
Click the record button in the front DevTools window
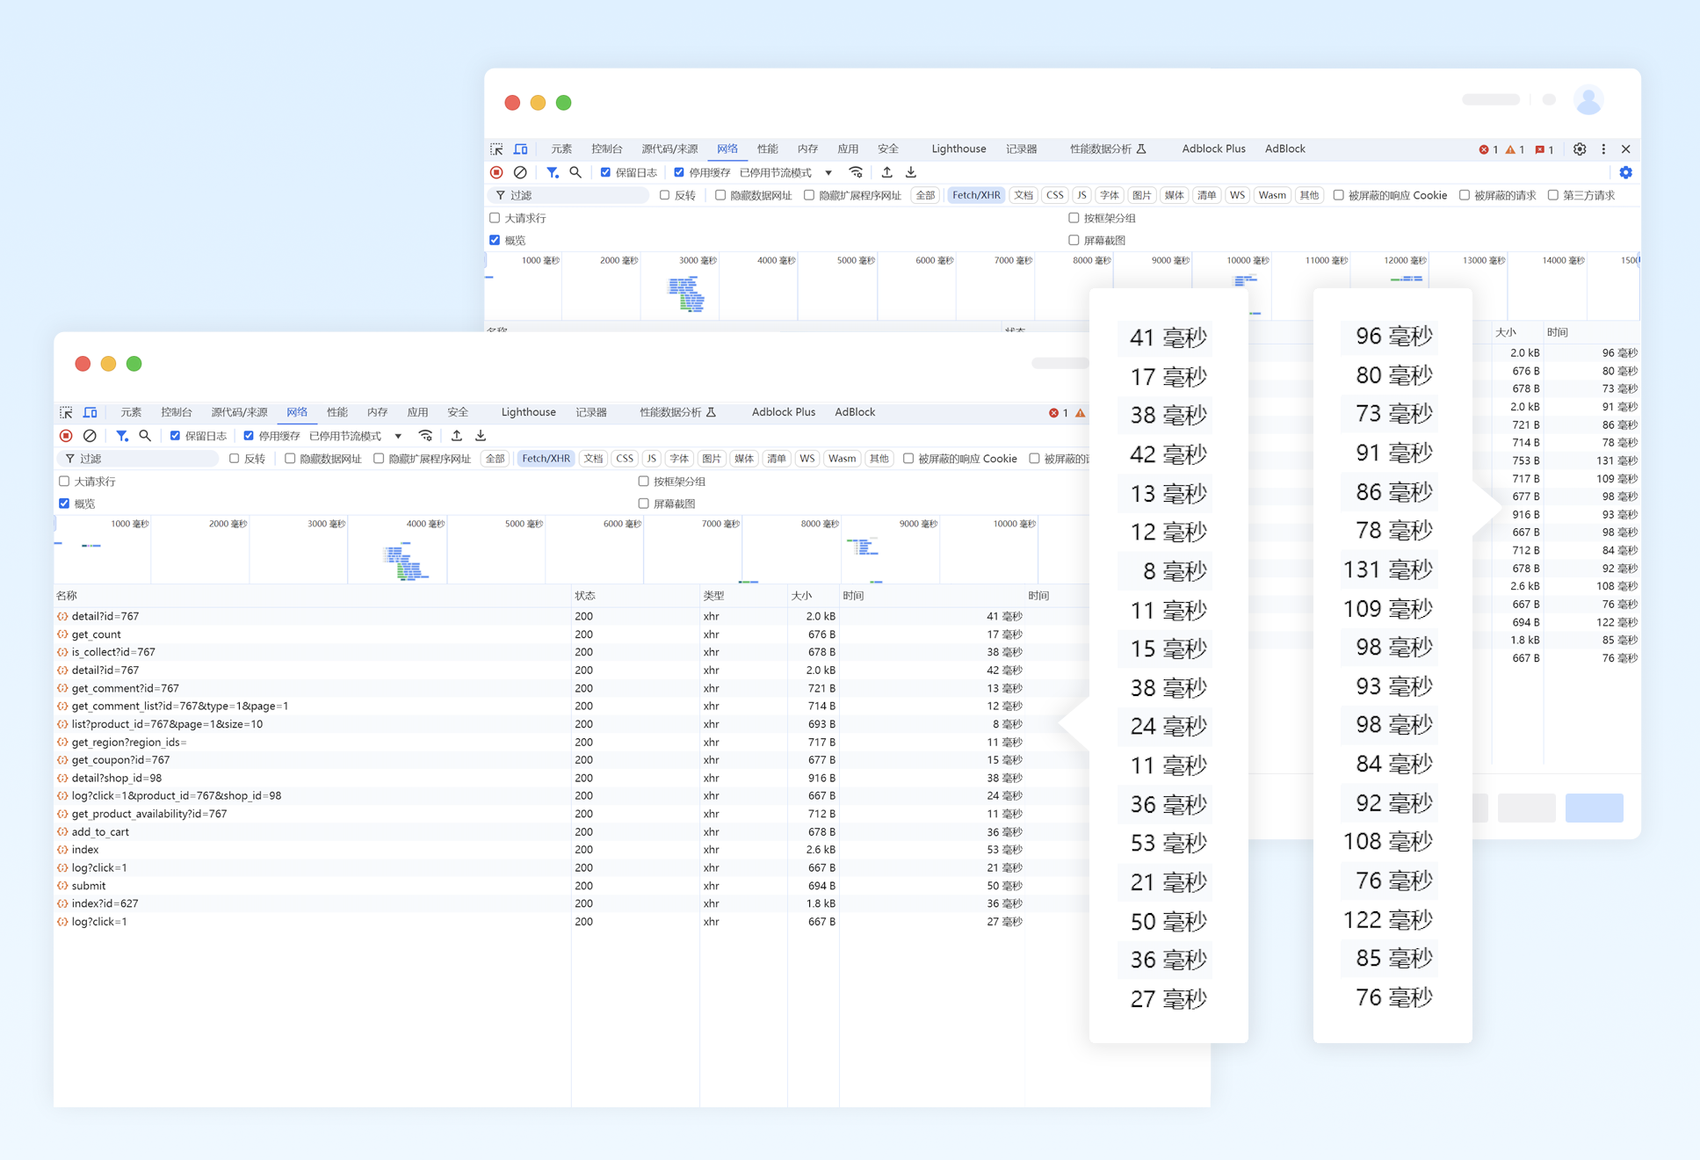point(66,436)
